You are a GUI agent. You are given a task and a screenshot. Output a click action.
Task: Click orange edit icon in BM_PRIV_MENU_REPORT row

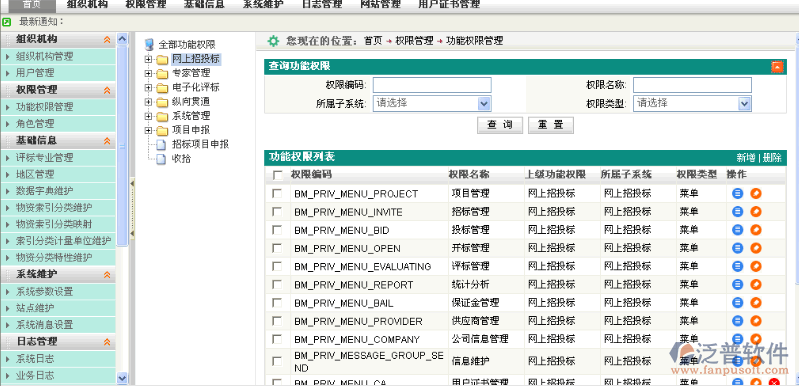coord(756,285)
